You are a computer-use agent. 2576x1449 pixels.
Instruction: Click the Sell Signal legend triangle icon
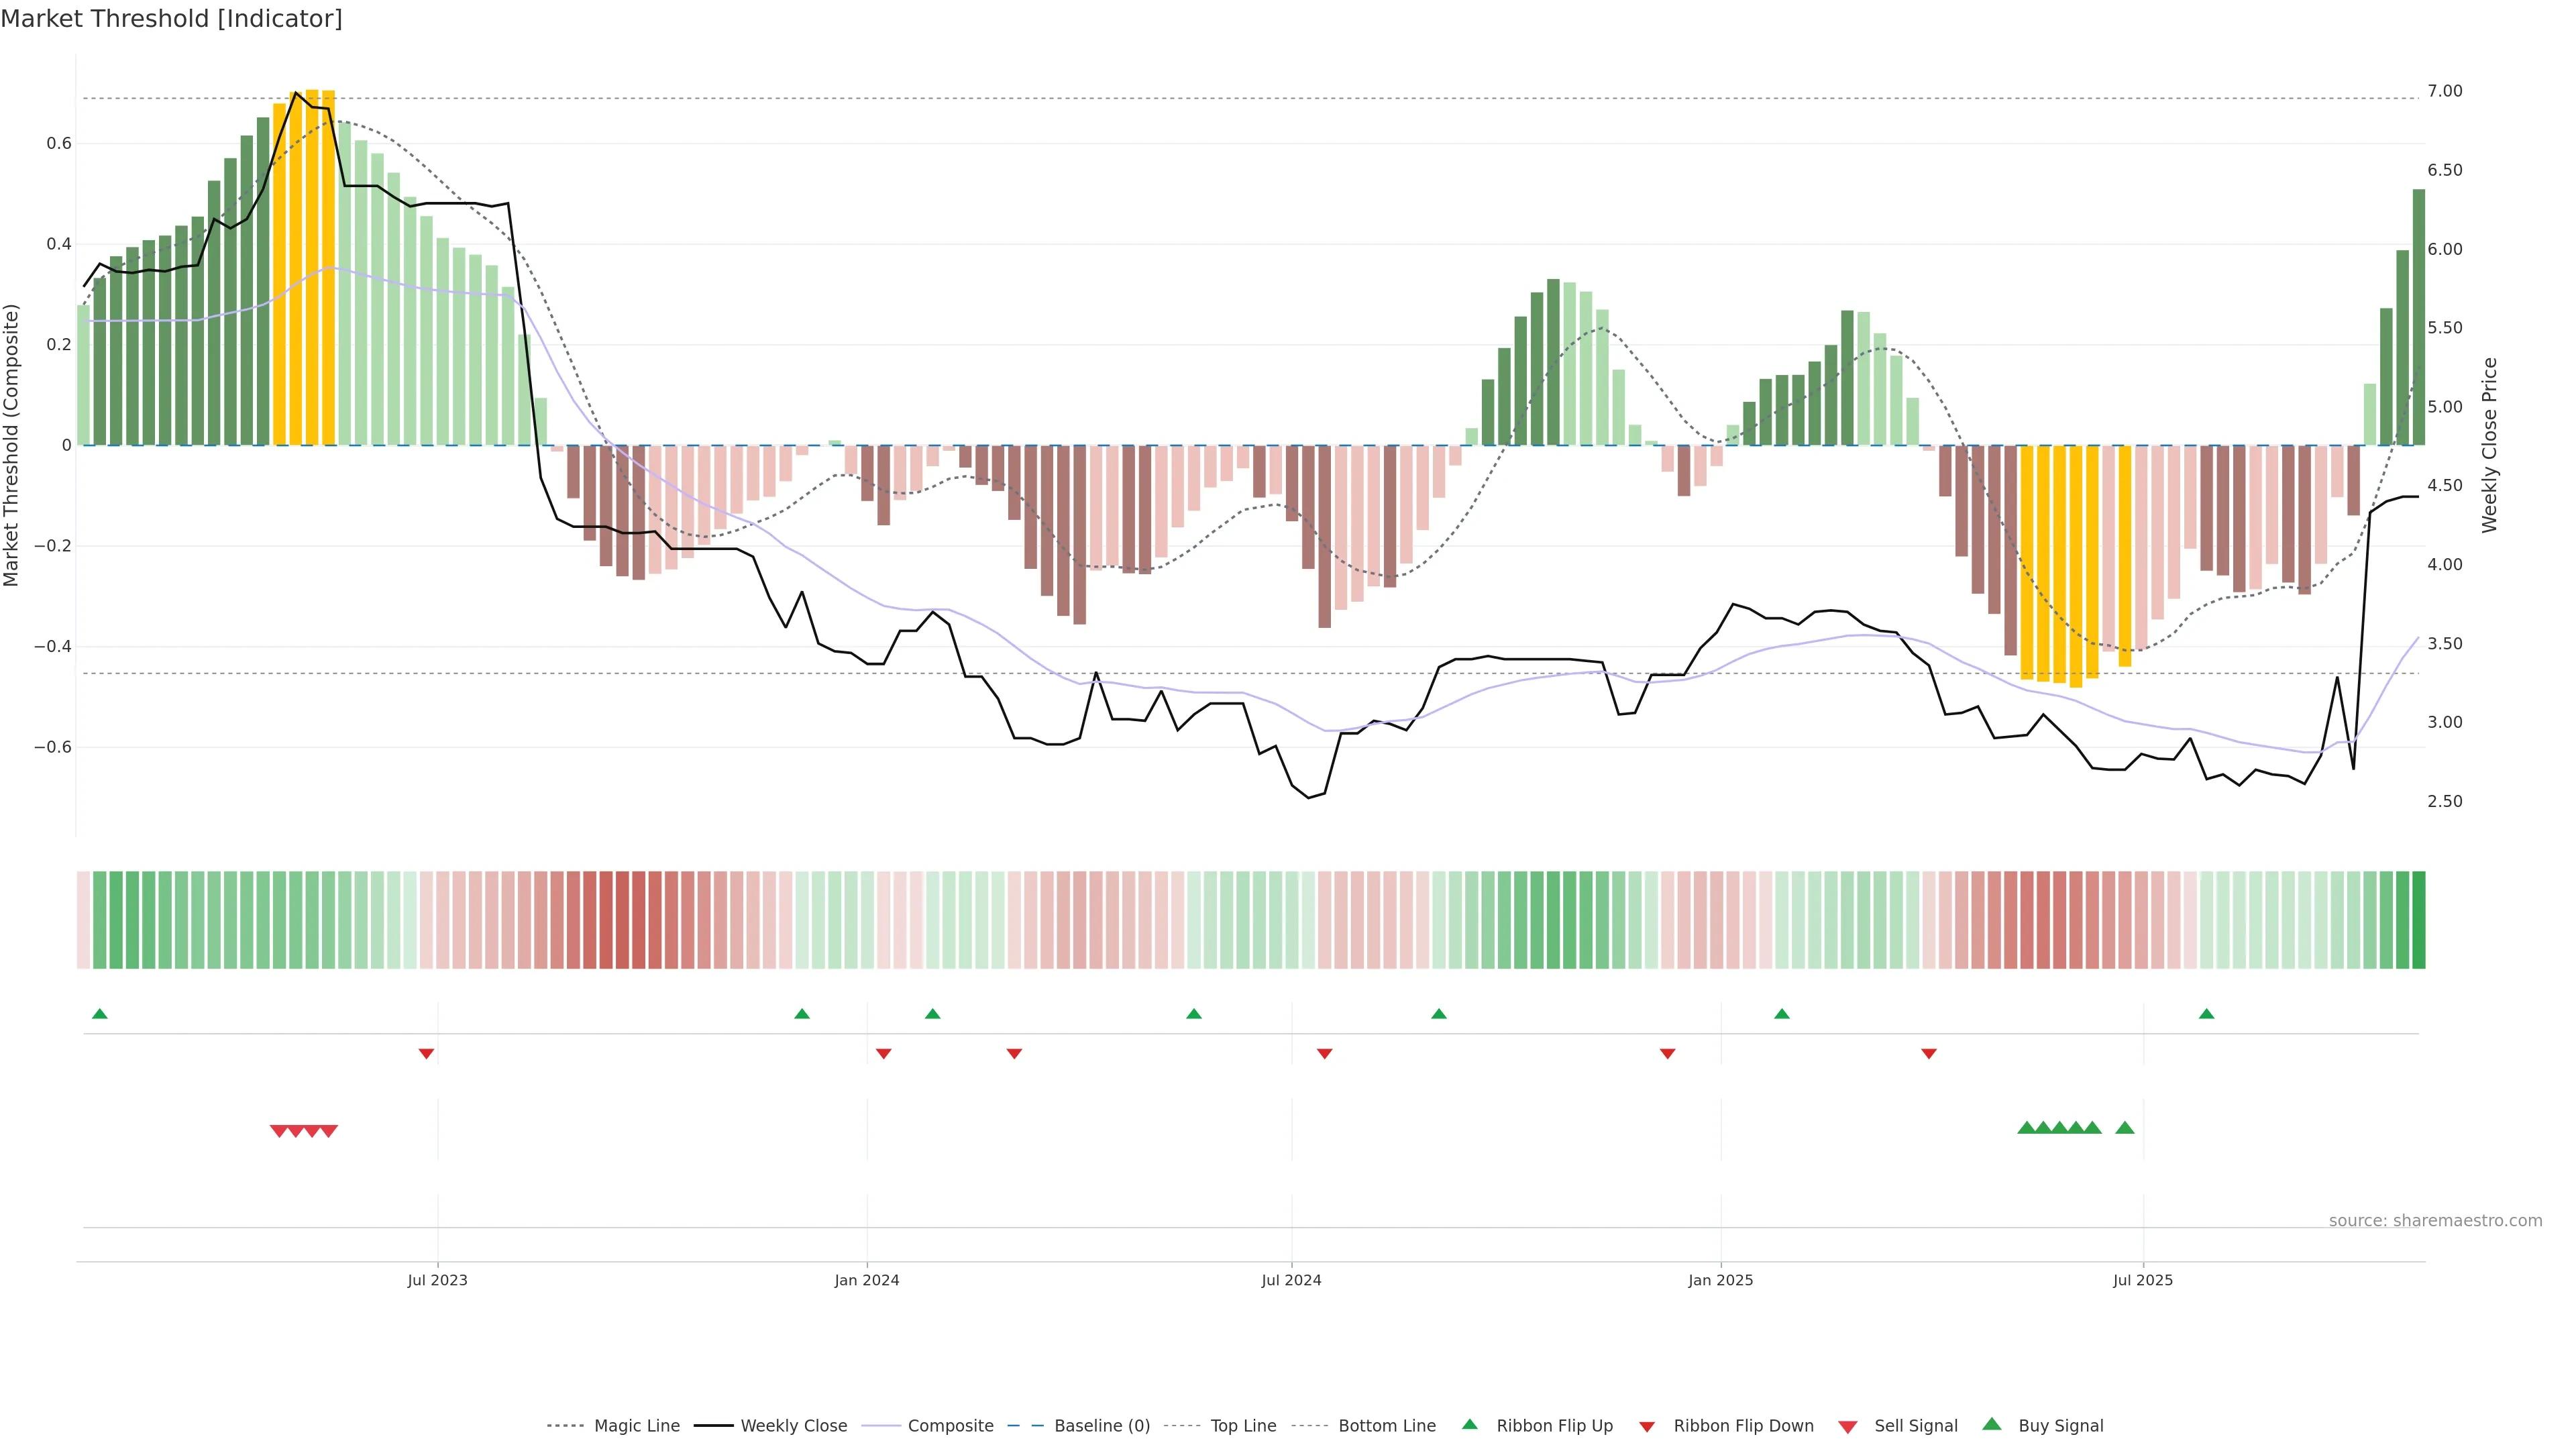1847,1426
